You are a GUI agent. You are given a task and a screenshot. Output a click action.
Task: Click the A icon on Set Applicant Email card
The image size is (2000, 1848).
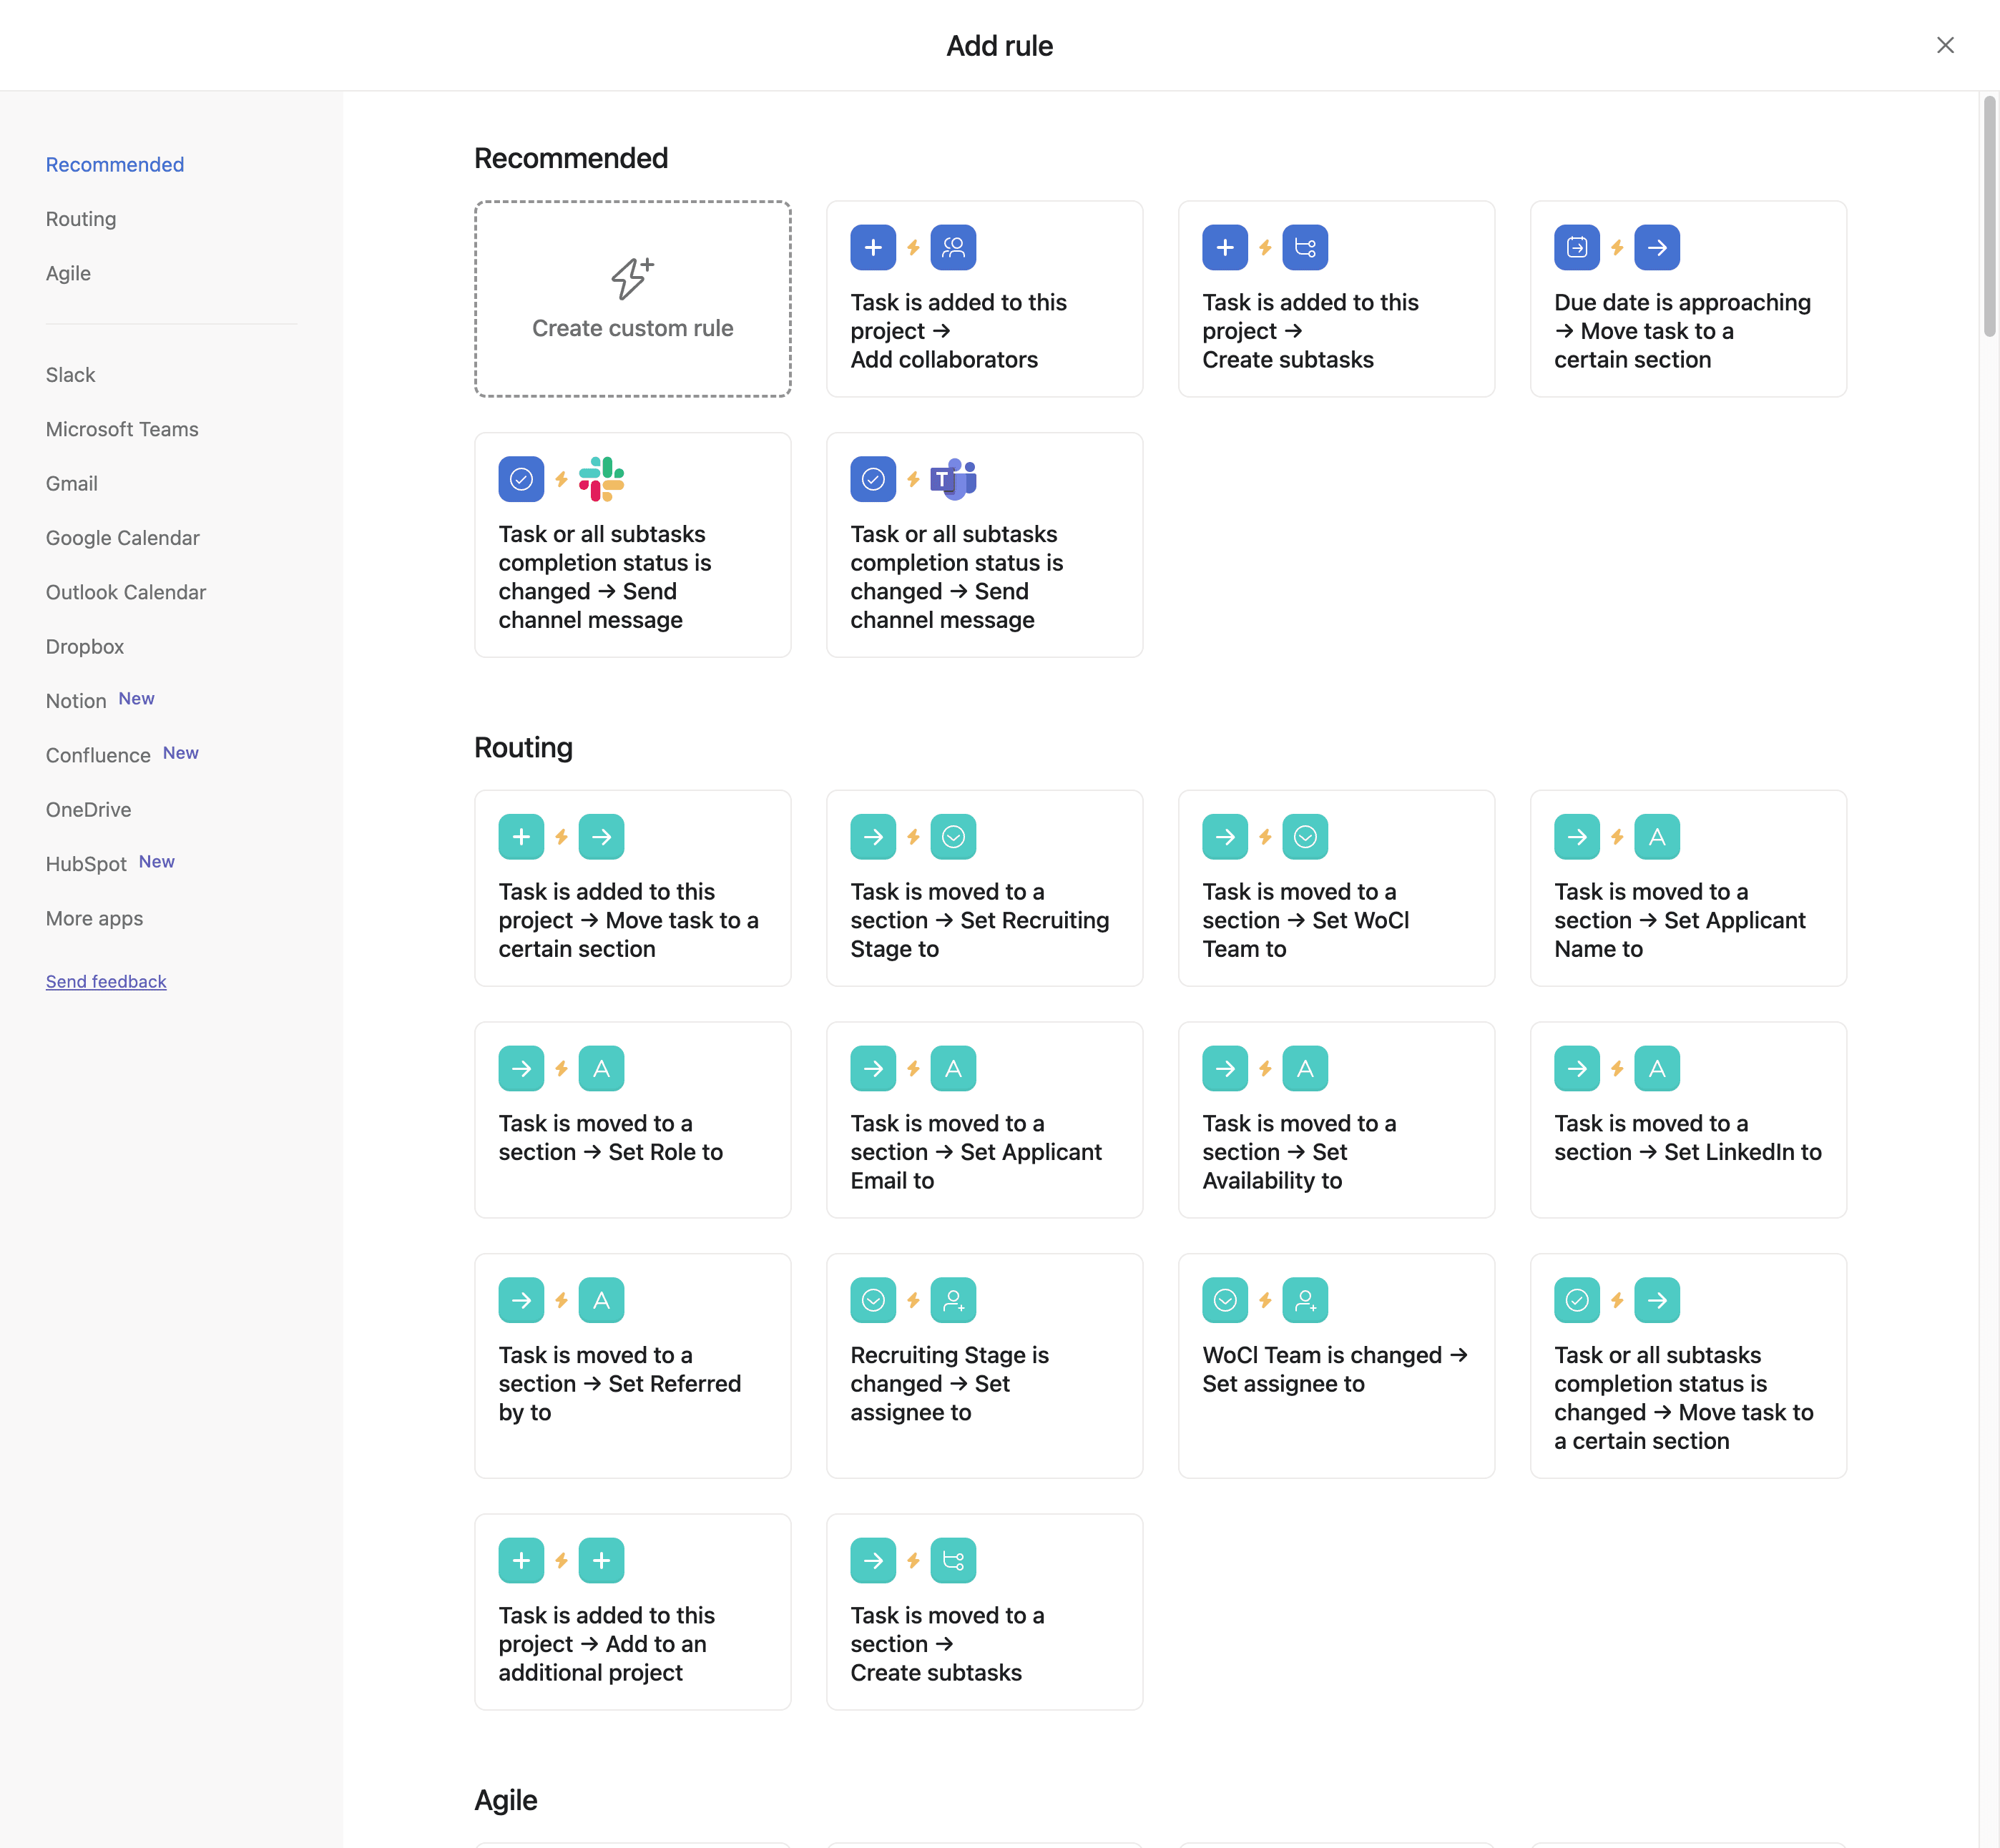pos(953,1069)
